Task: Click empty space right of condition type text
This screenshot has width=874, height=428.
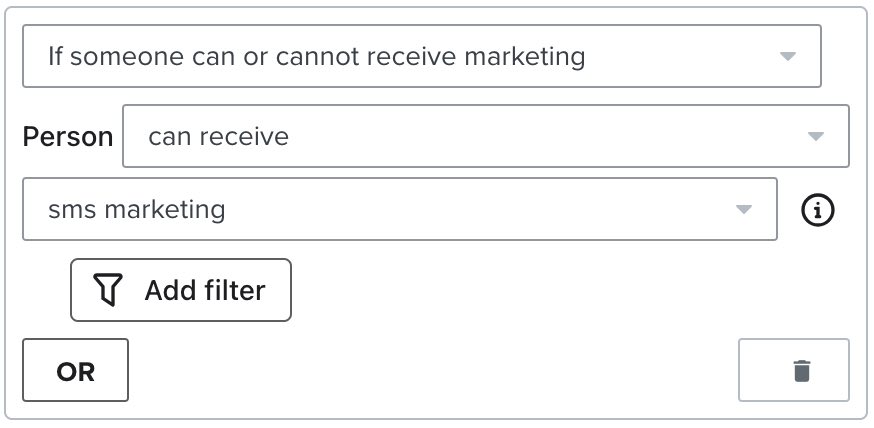Action: click(680, 56)
